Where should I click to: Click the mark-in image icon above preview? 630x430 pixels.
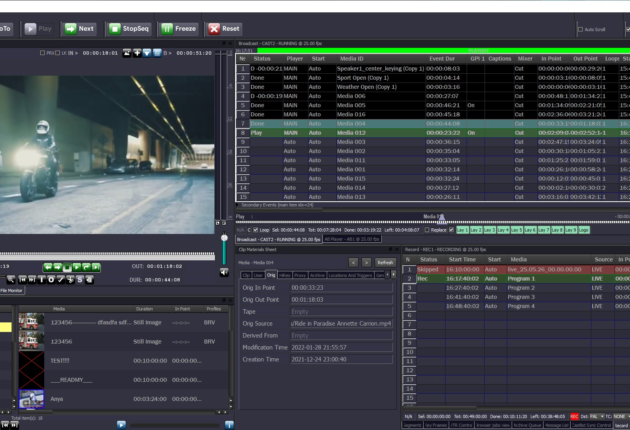127,53
